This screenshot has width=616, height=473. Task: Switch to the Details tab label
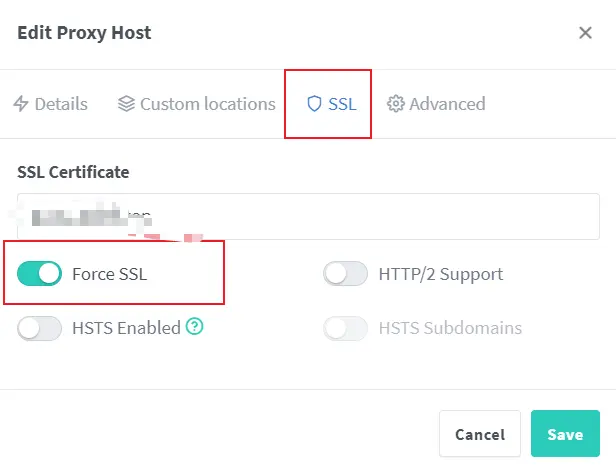point(61,104)
